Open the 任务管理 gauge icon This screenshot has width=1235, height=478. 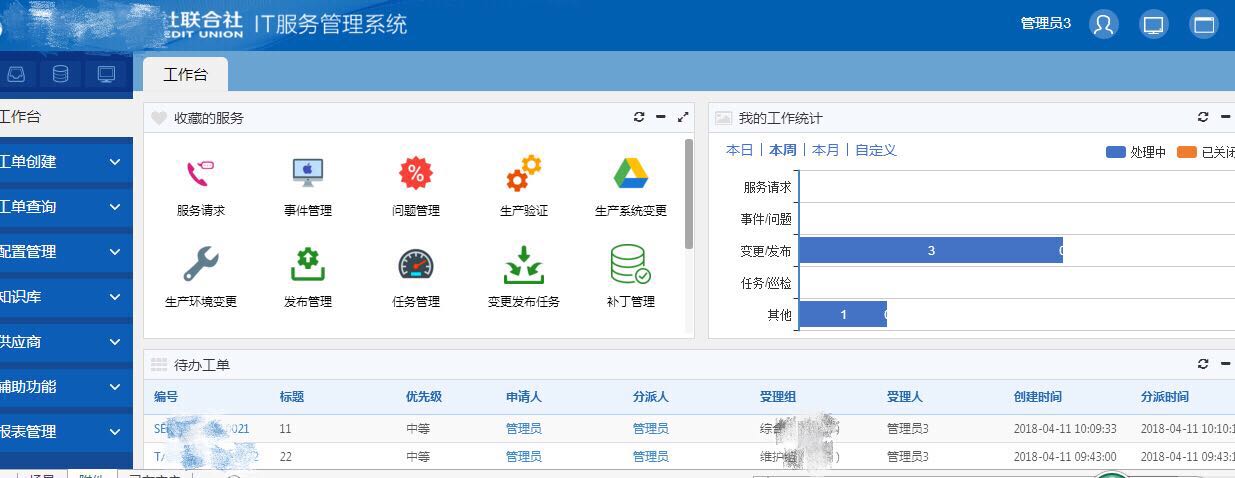(415, 265)
